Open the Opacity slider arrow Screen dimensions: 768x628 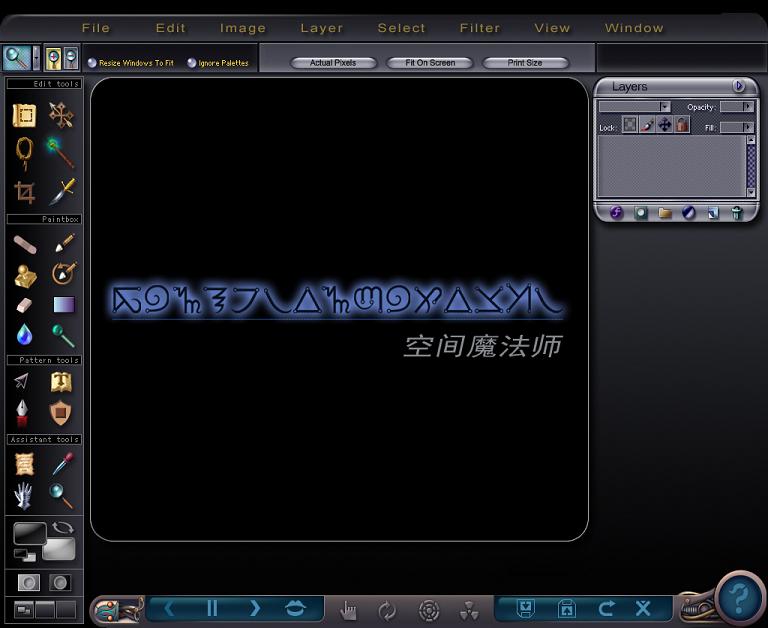[x=747, y=106]
